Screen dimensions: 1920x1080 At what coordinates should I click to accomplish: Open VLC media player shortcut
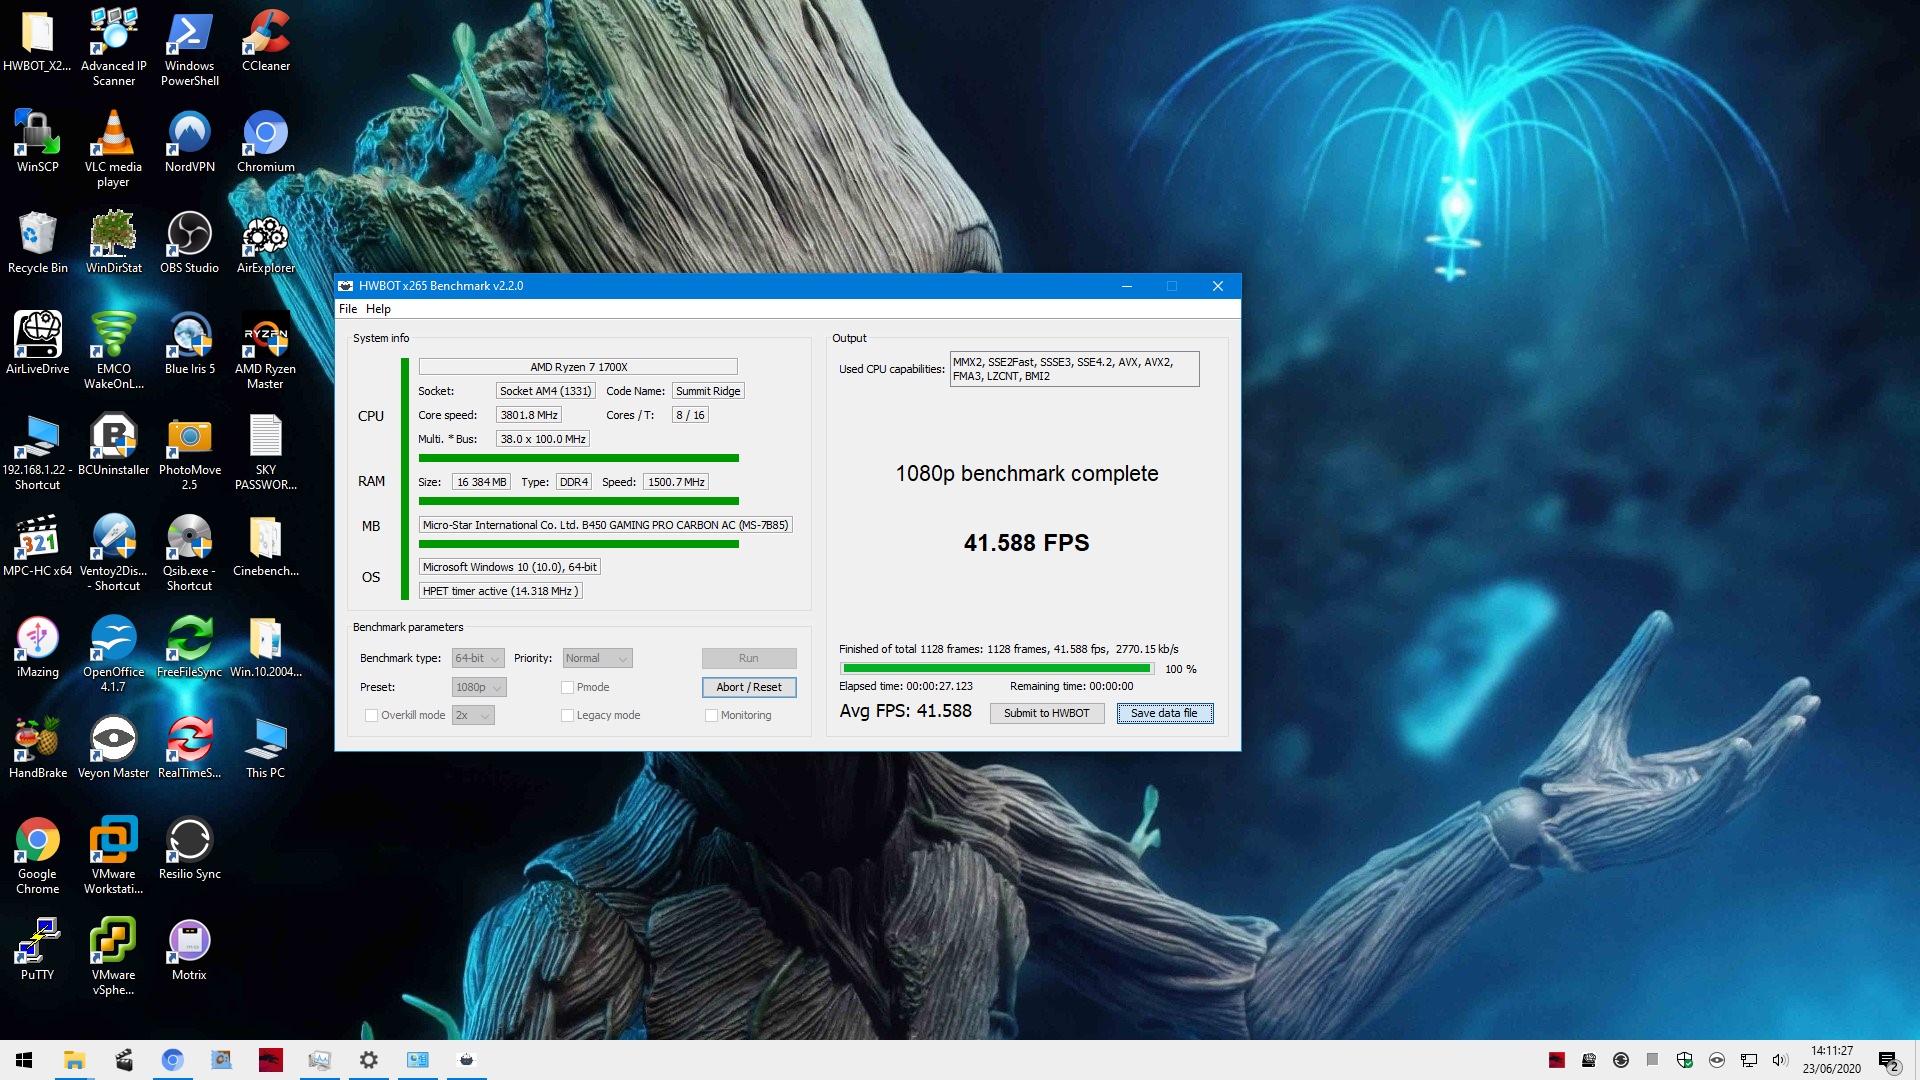pos(113,148)
